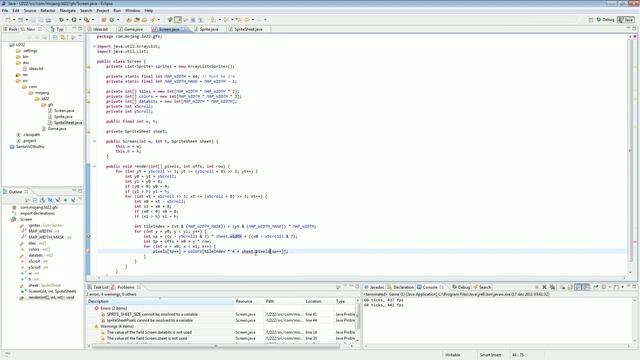This screenshot has height=360, width=640.
Task: Switch to the Debug perspective
Action: (605, 20)
